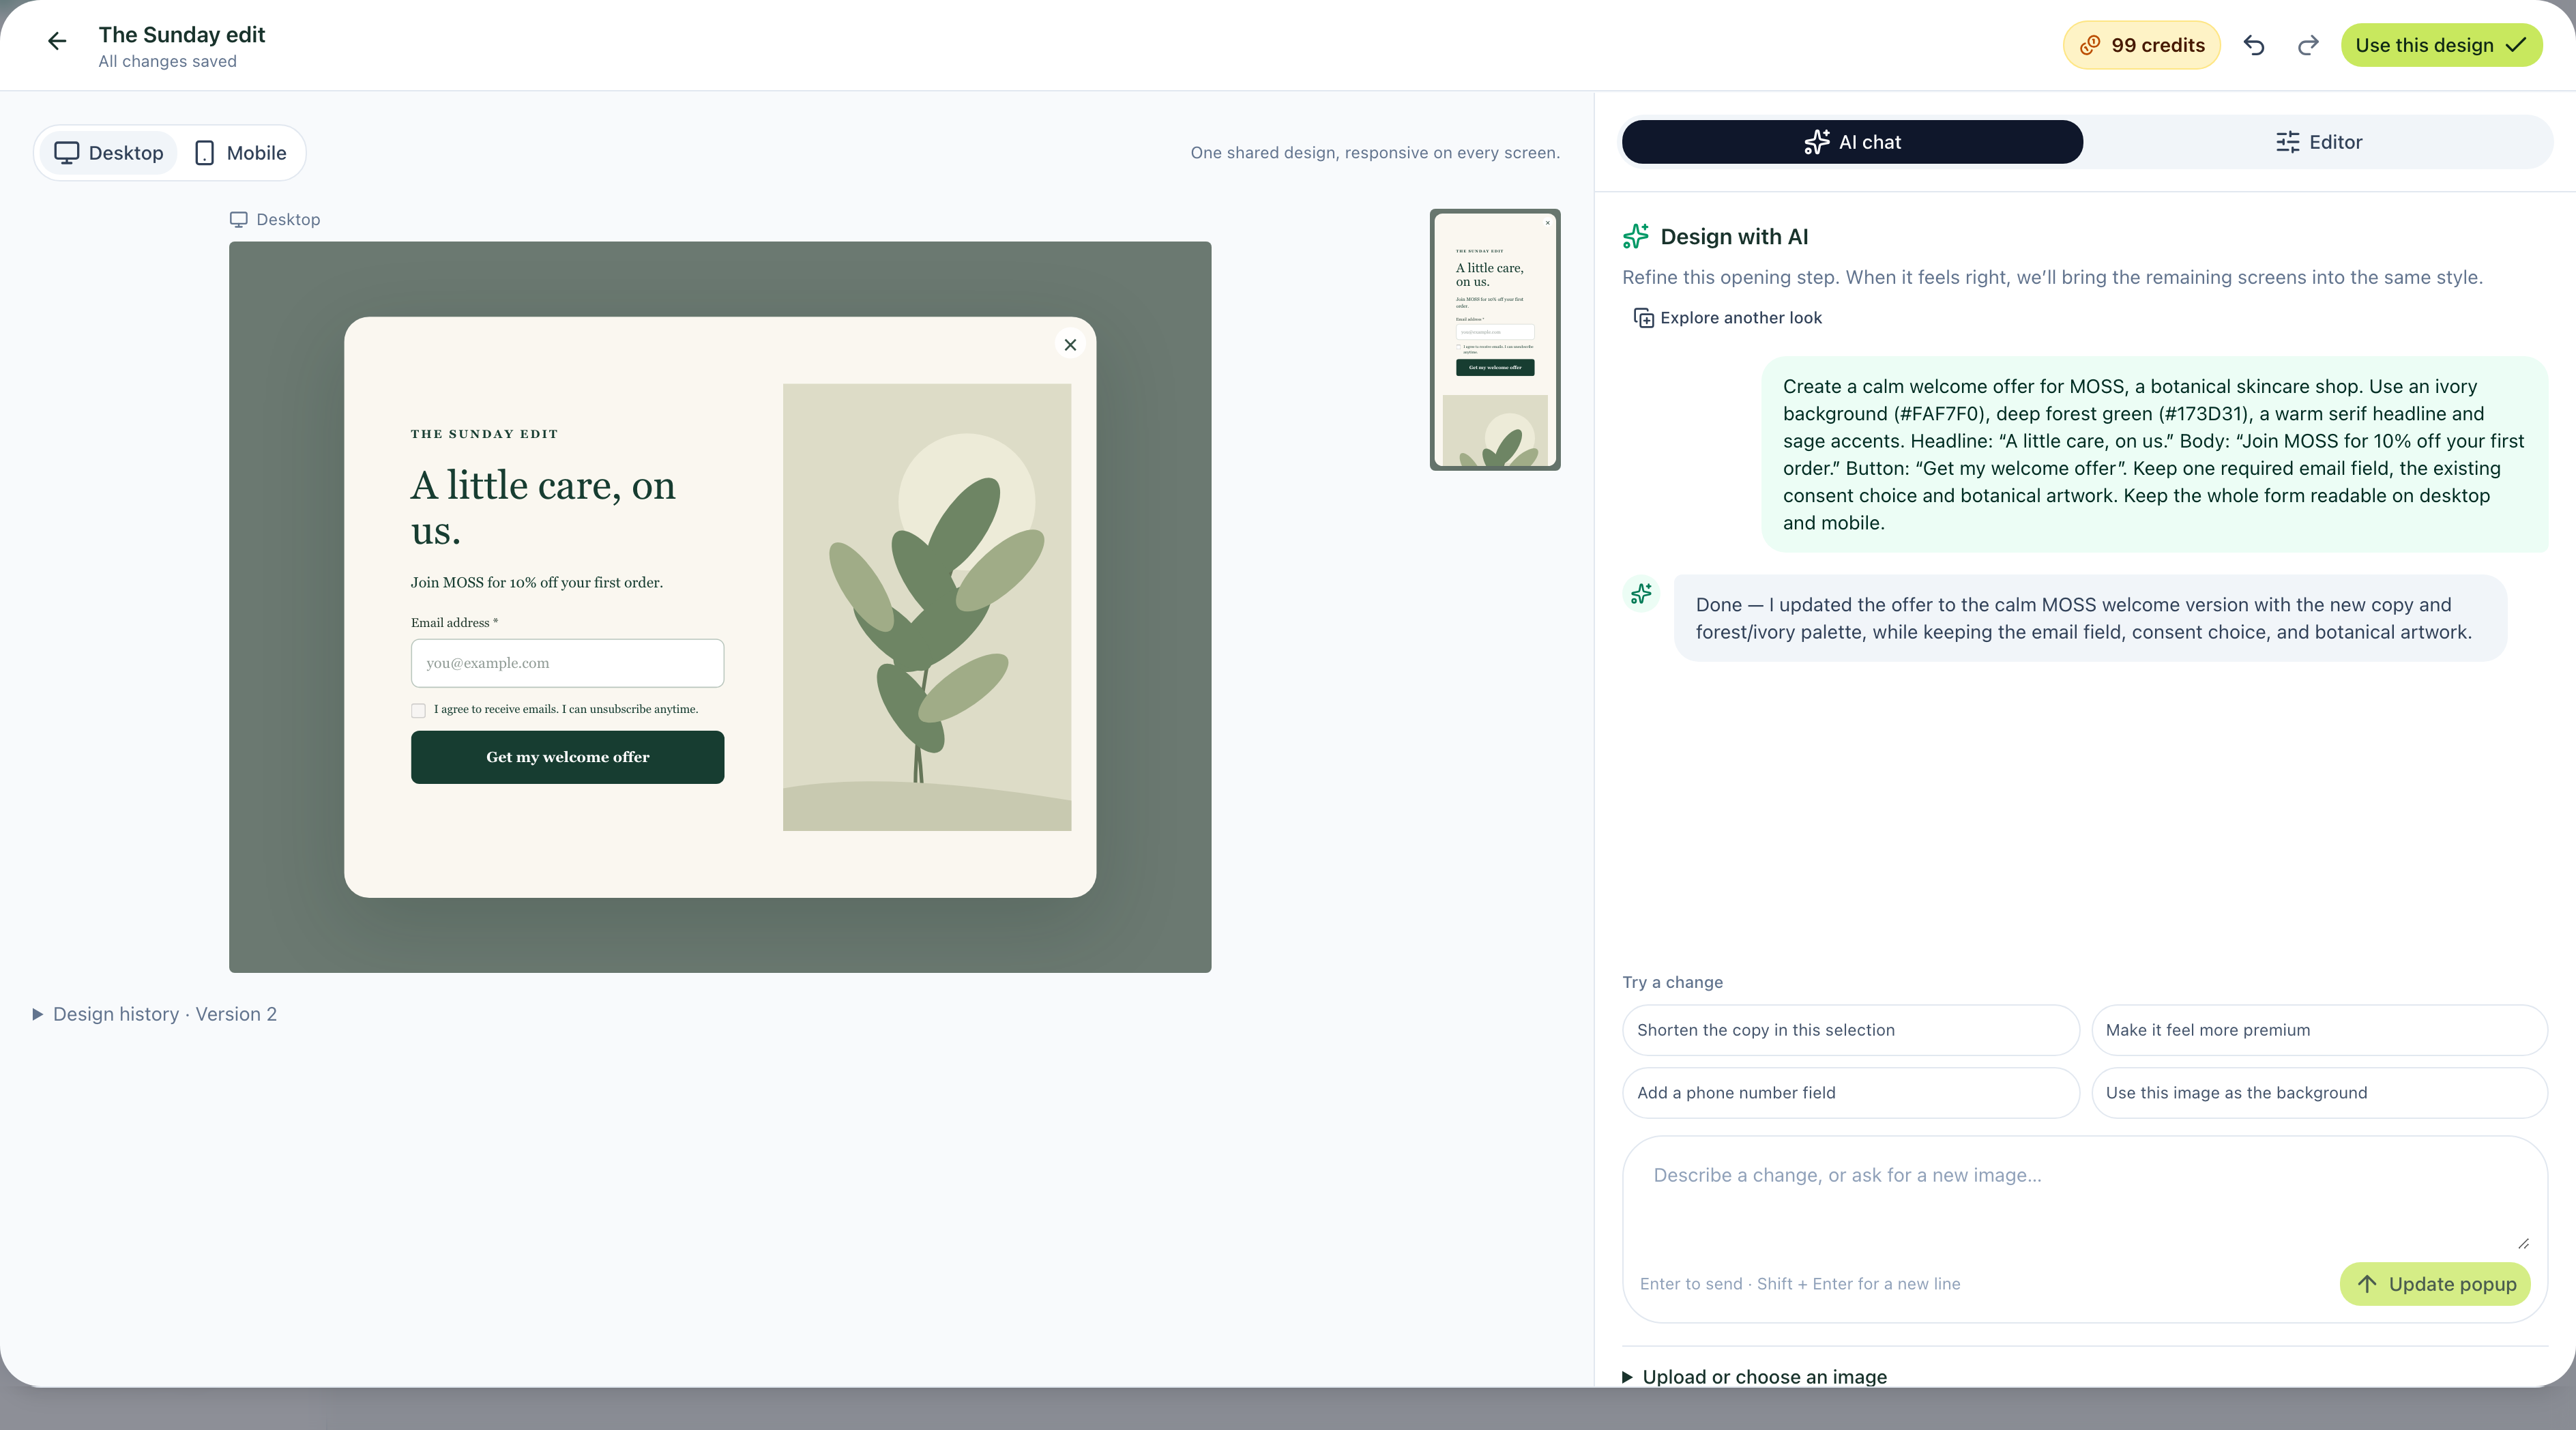Image resolution: width=2576 pixels, height=1430 pixels.
Task: Click Explore another look link
Action: coord(1727,318)
